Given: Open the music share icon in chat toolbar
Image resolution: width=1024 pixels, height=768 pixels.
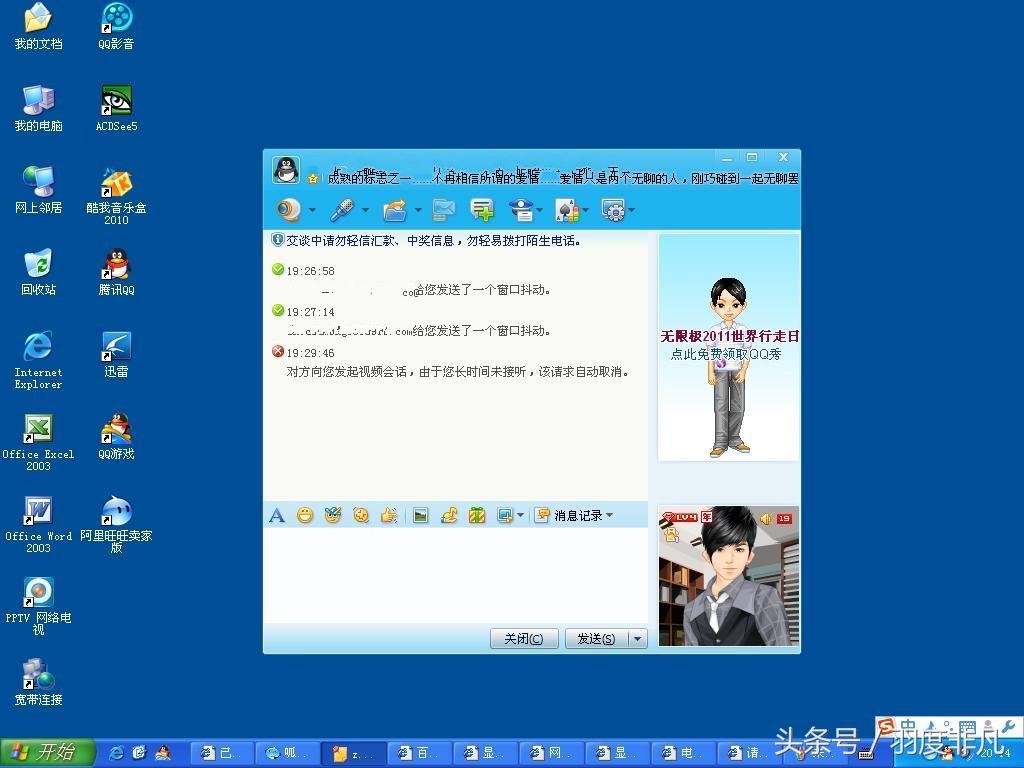Looking at the screenshot, I should pyautogui.click(x=449, y=515).
